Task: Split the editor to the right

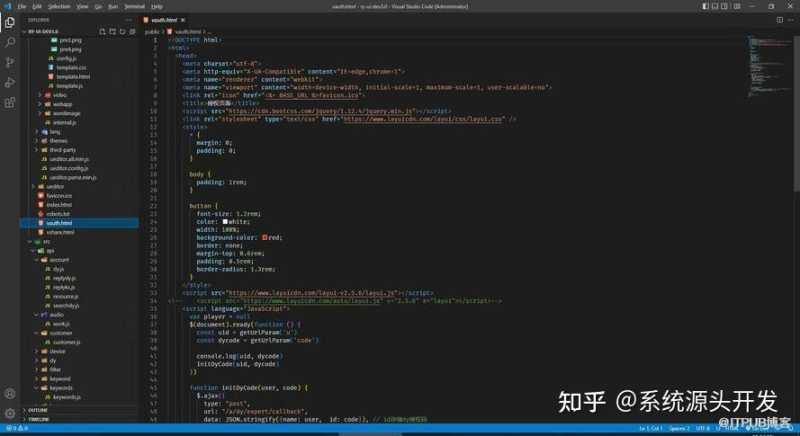Action: tap(780, 20)
